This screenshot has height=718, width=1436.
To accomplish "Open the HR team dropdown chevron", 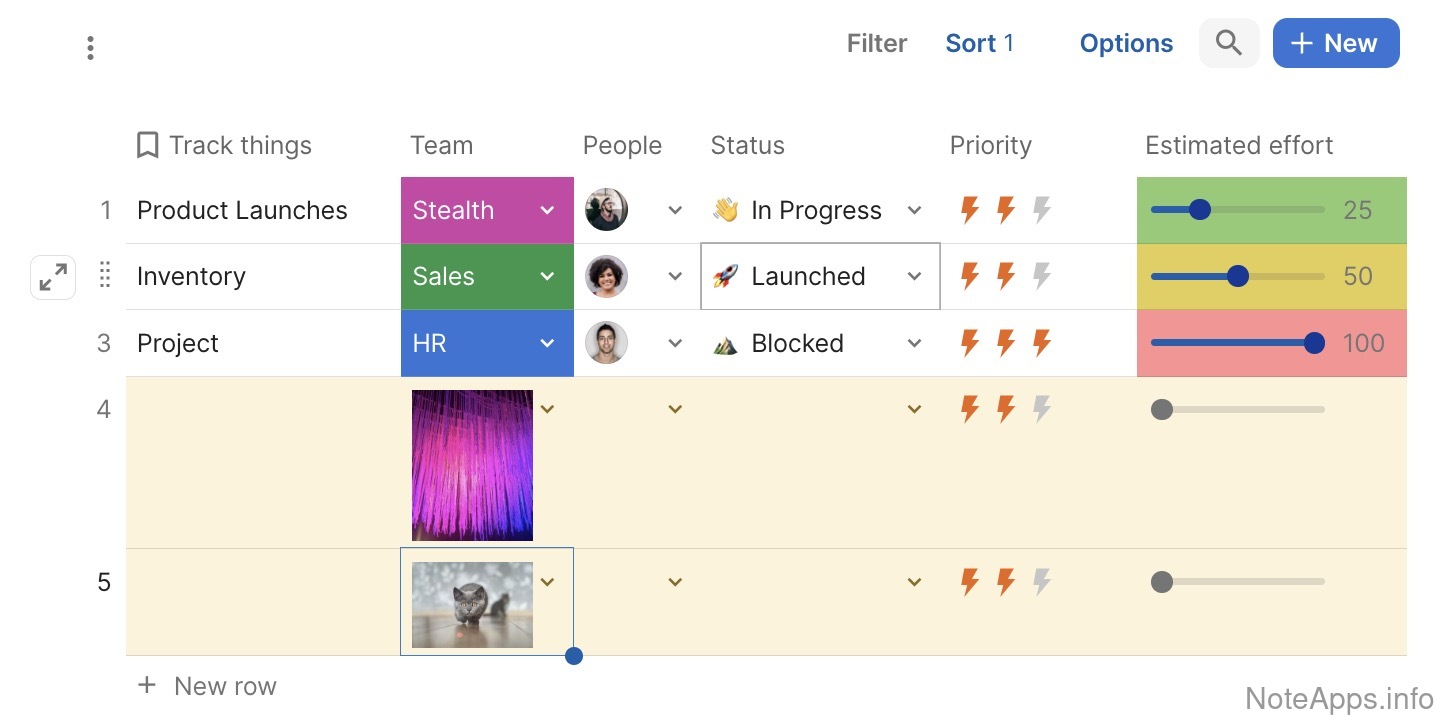I will pyautogui.click(x=547, y=343).
